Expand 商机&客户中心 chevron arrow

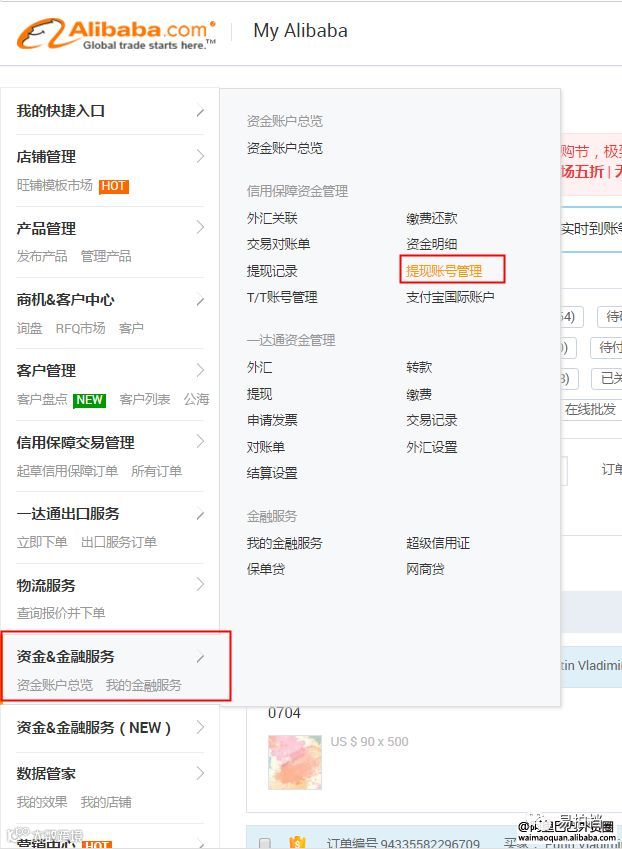point(200,300)
